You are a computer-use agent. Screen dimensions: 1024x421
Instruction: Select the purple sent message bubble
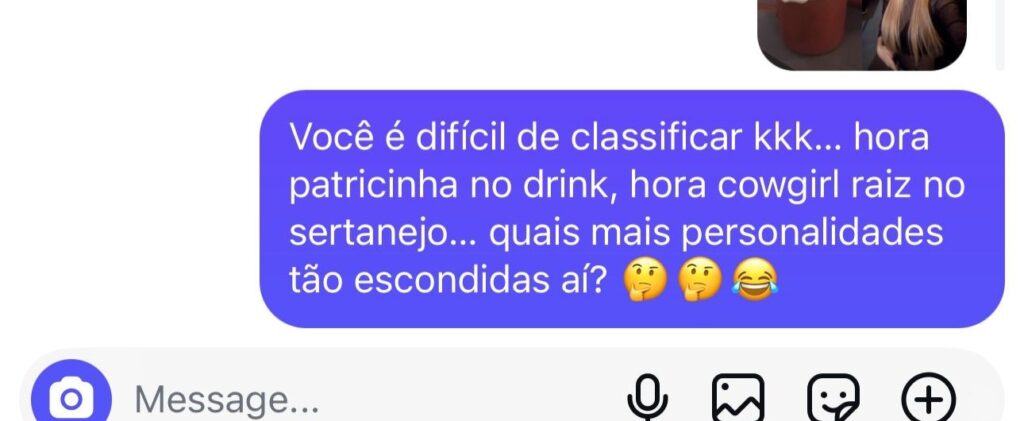[632, 209]
